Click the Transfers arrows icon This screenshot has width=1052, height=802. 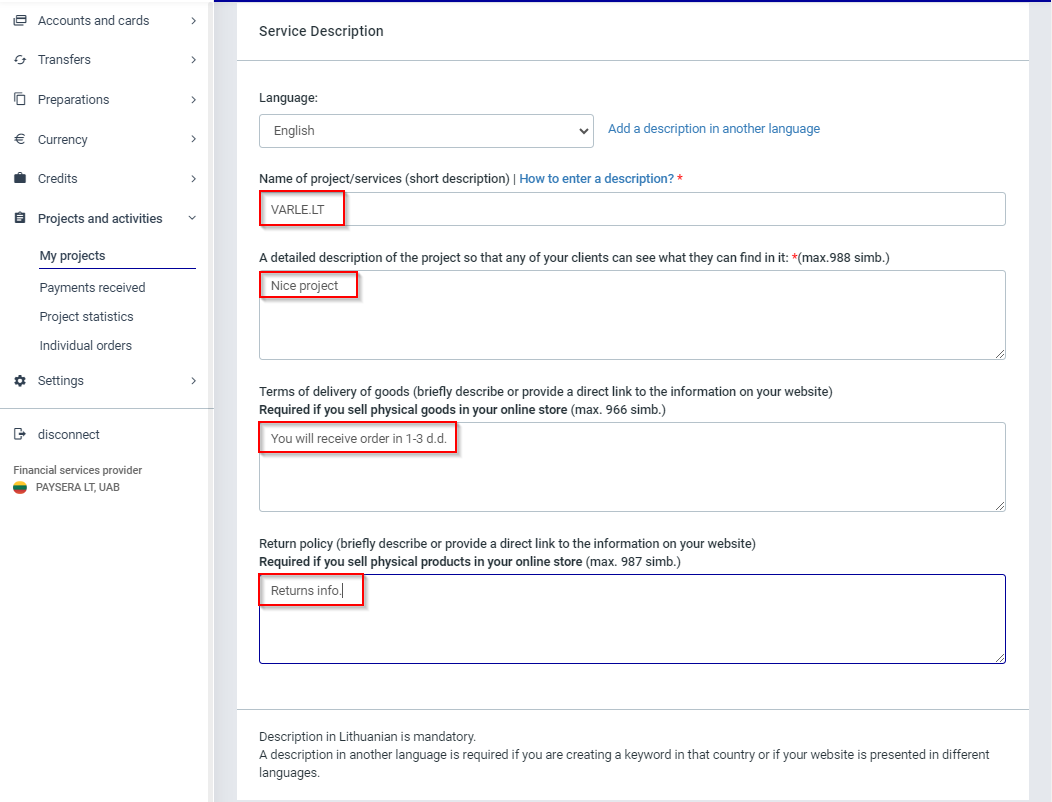[x=20, y=60]
